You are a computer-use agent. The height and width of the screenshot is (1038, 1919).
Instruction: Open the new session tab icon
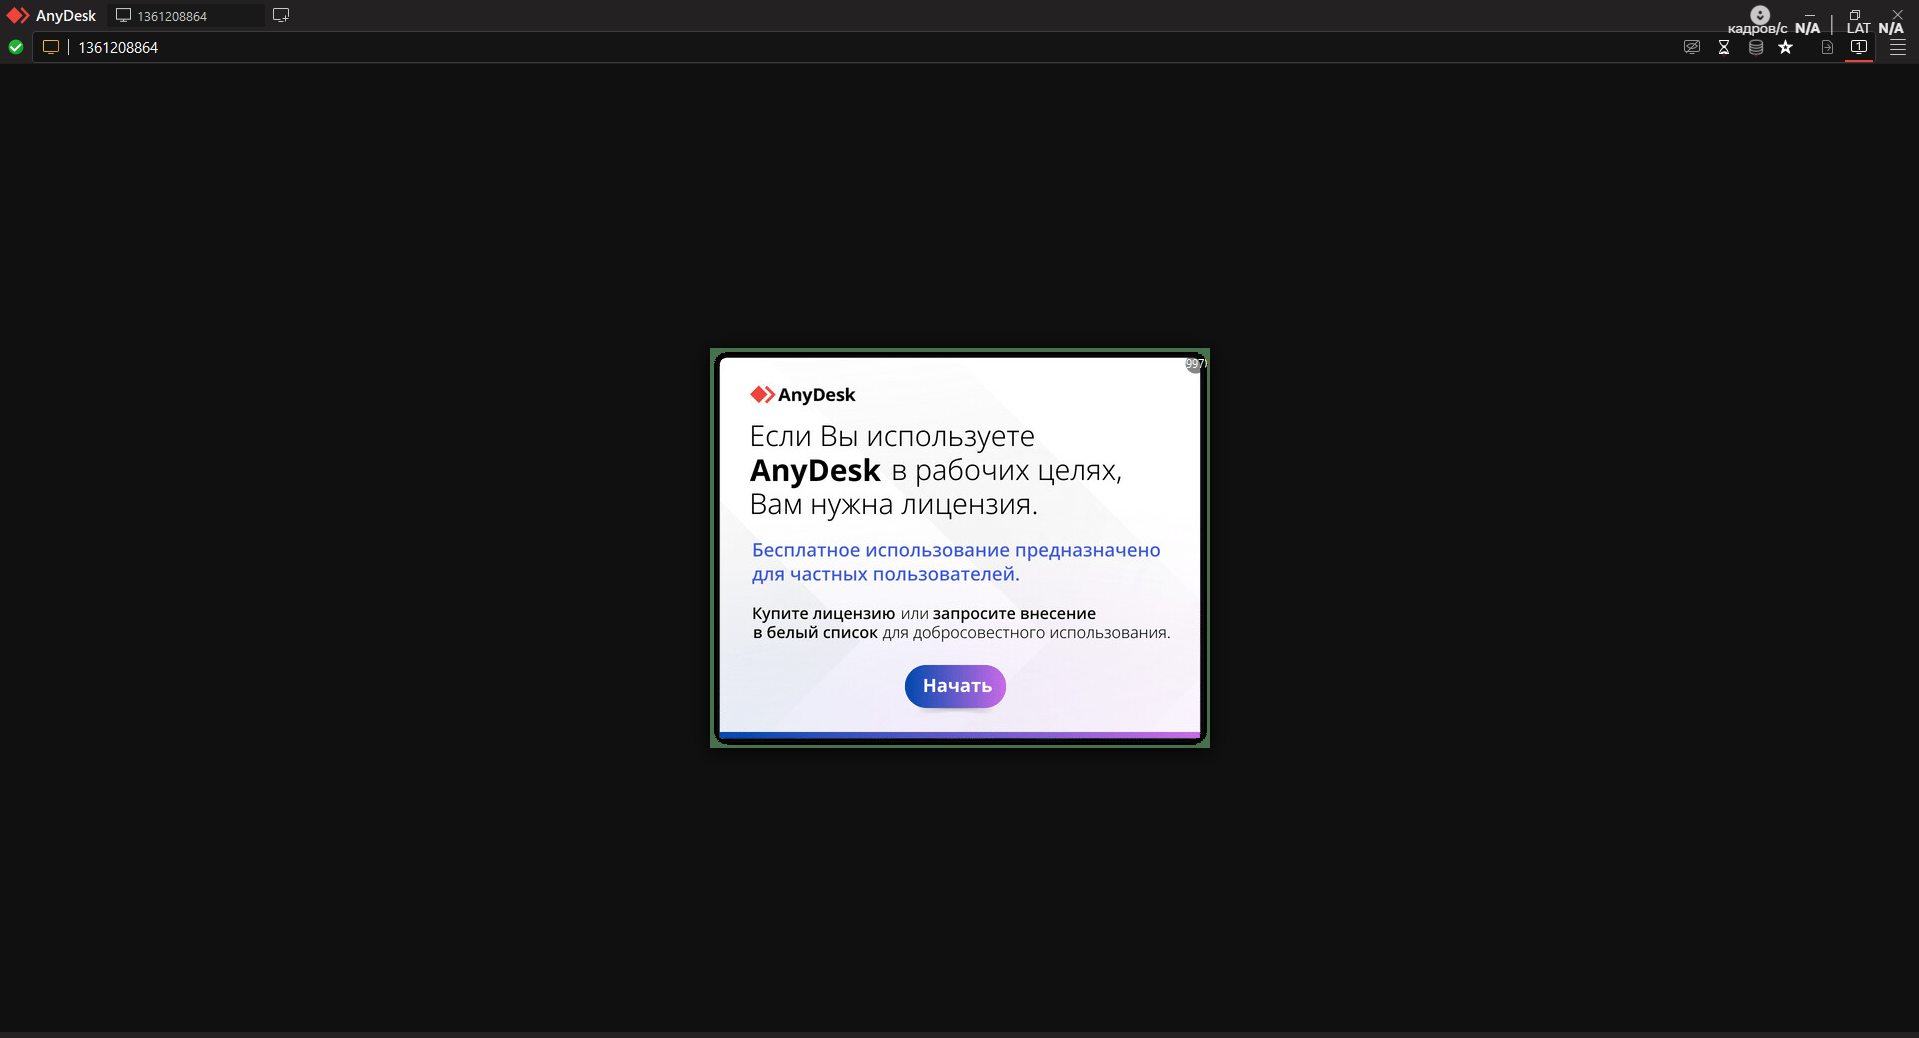(x=281, y=15)
